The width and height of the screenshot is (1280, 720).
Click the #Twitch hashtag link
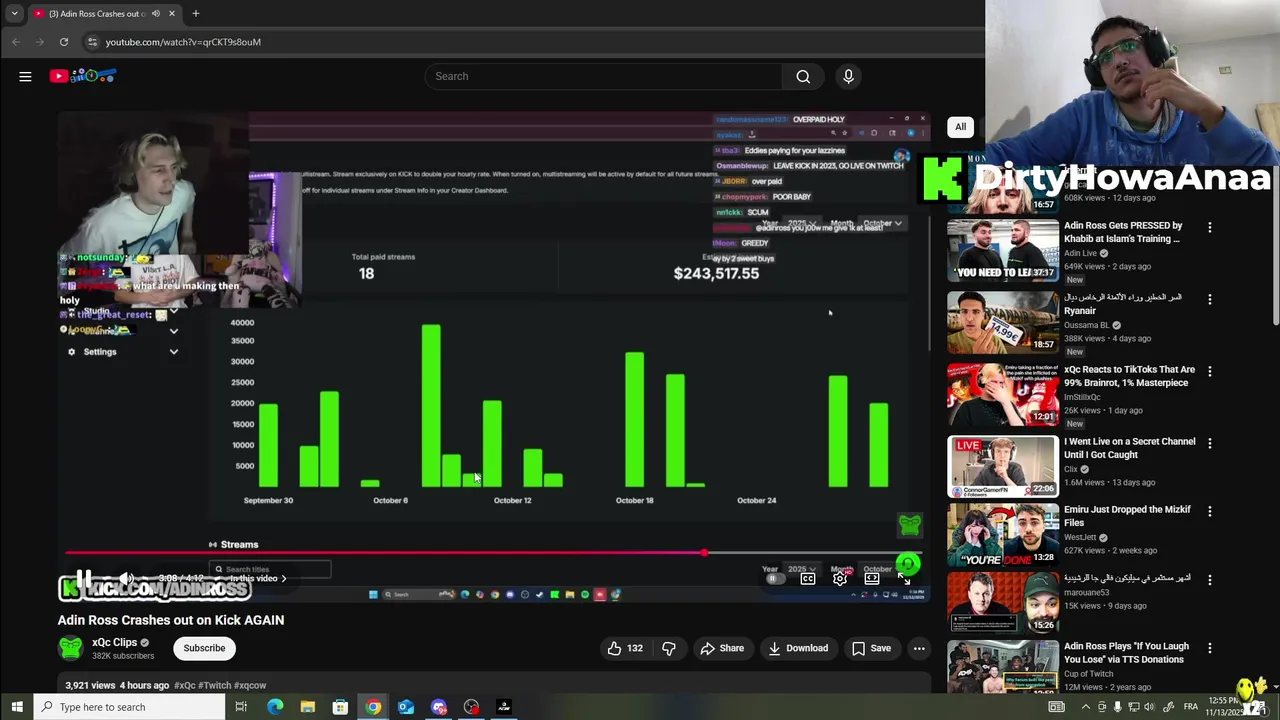tap(214, 685)
